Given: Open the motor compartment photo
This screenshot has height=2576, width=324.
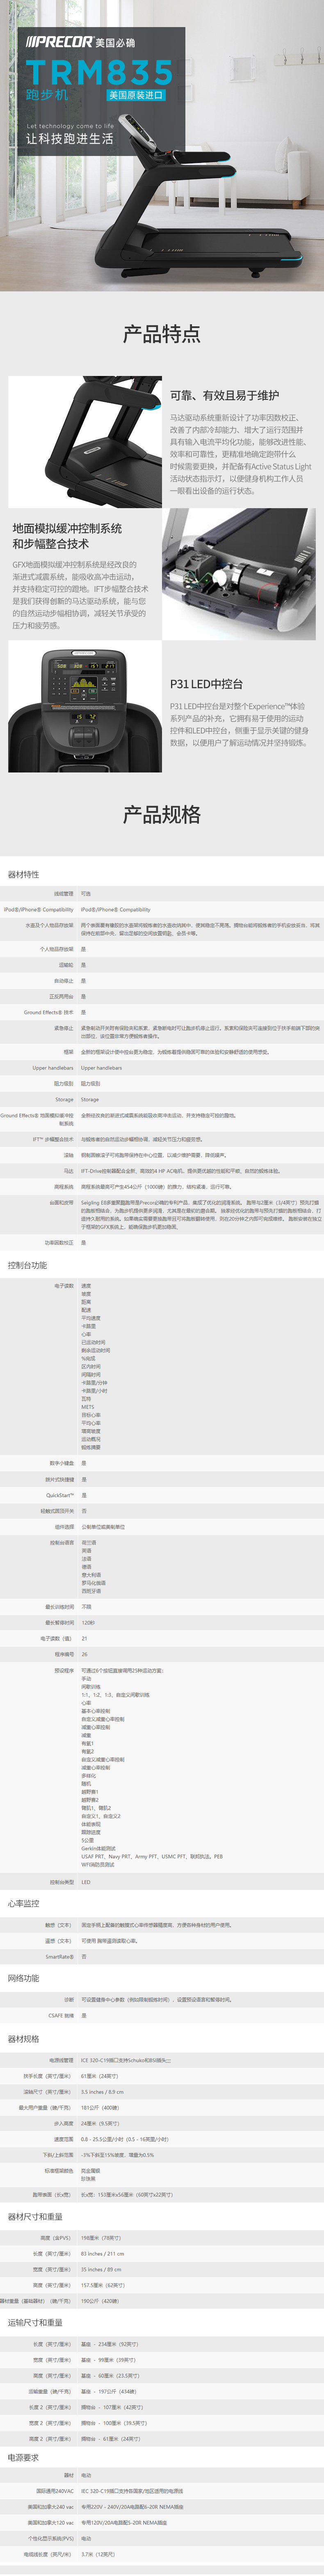Looking at the screenshot, I should tap(239, 574).
